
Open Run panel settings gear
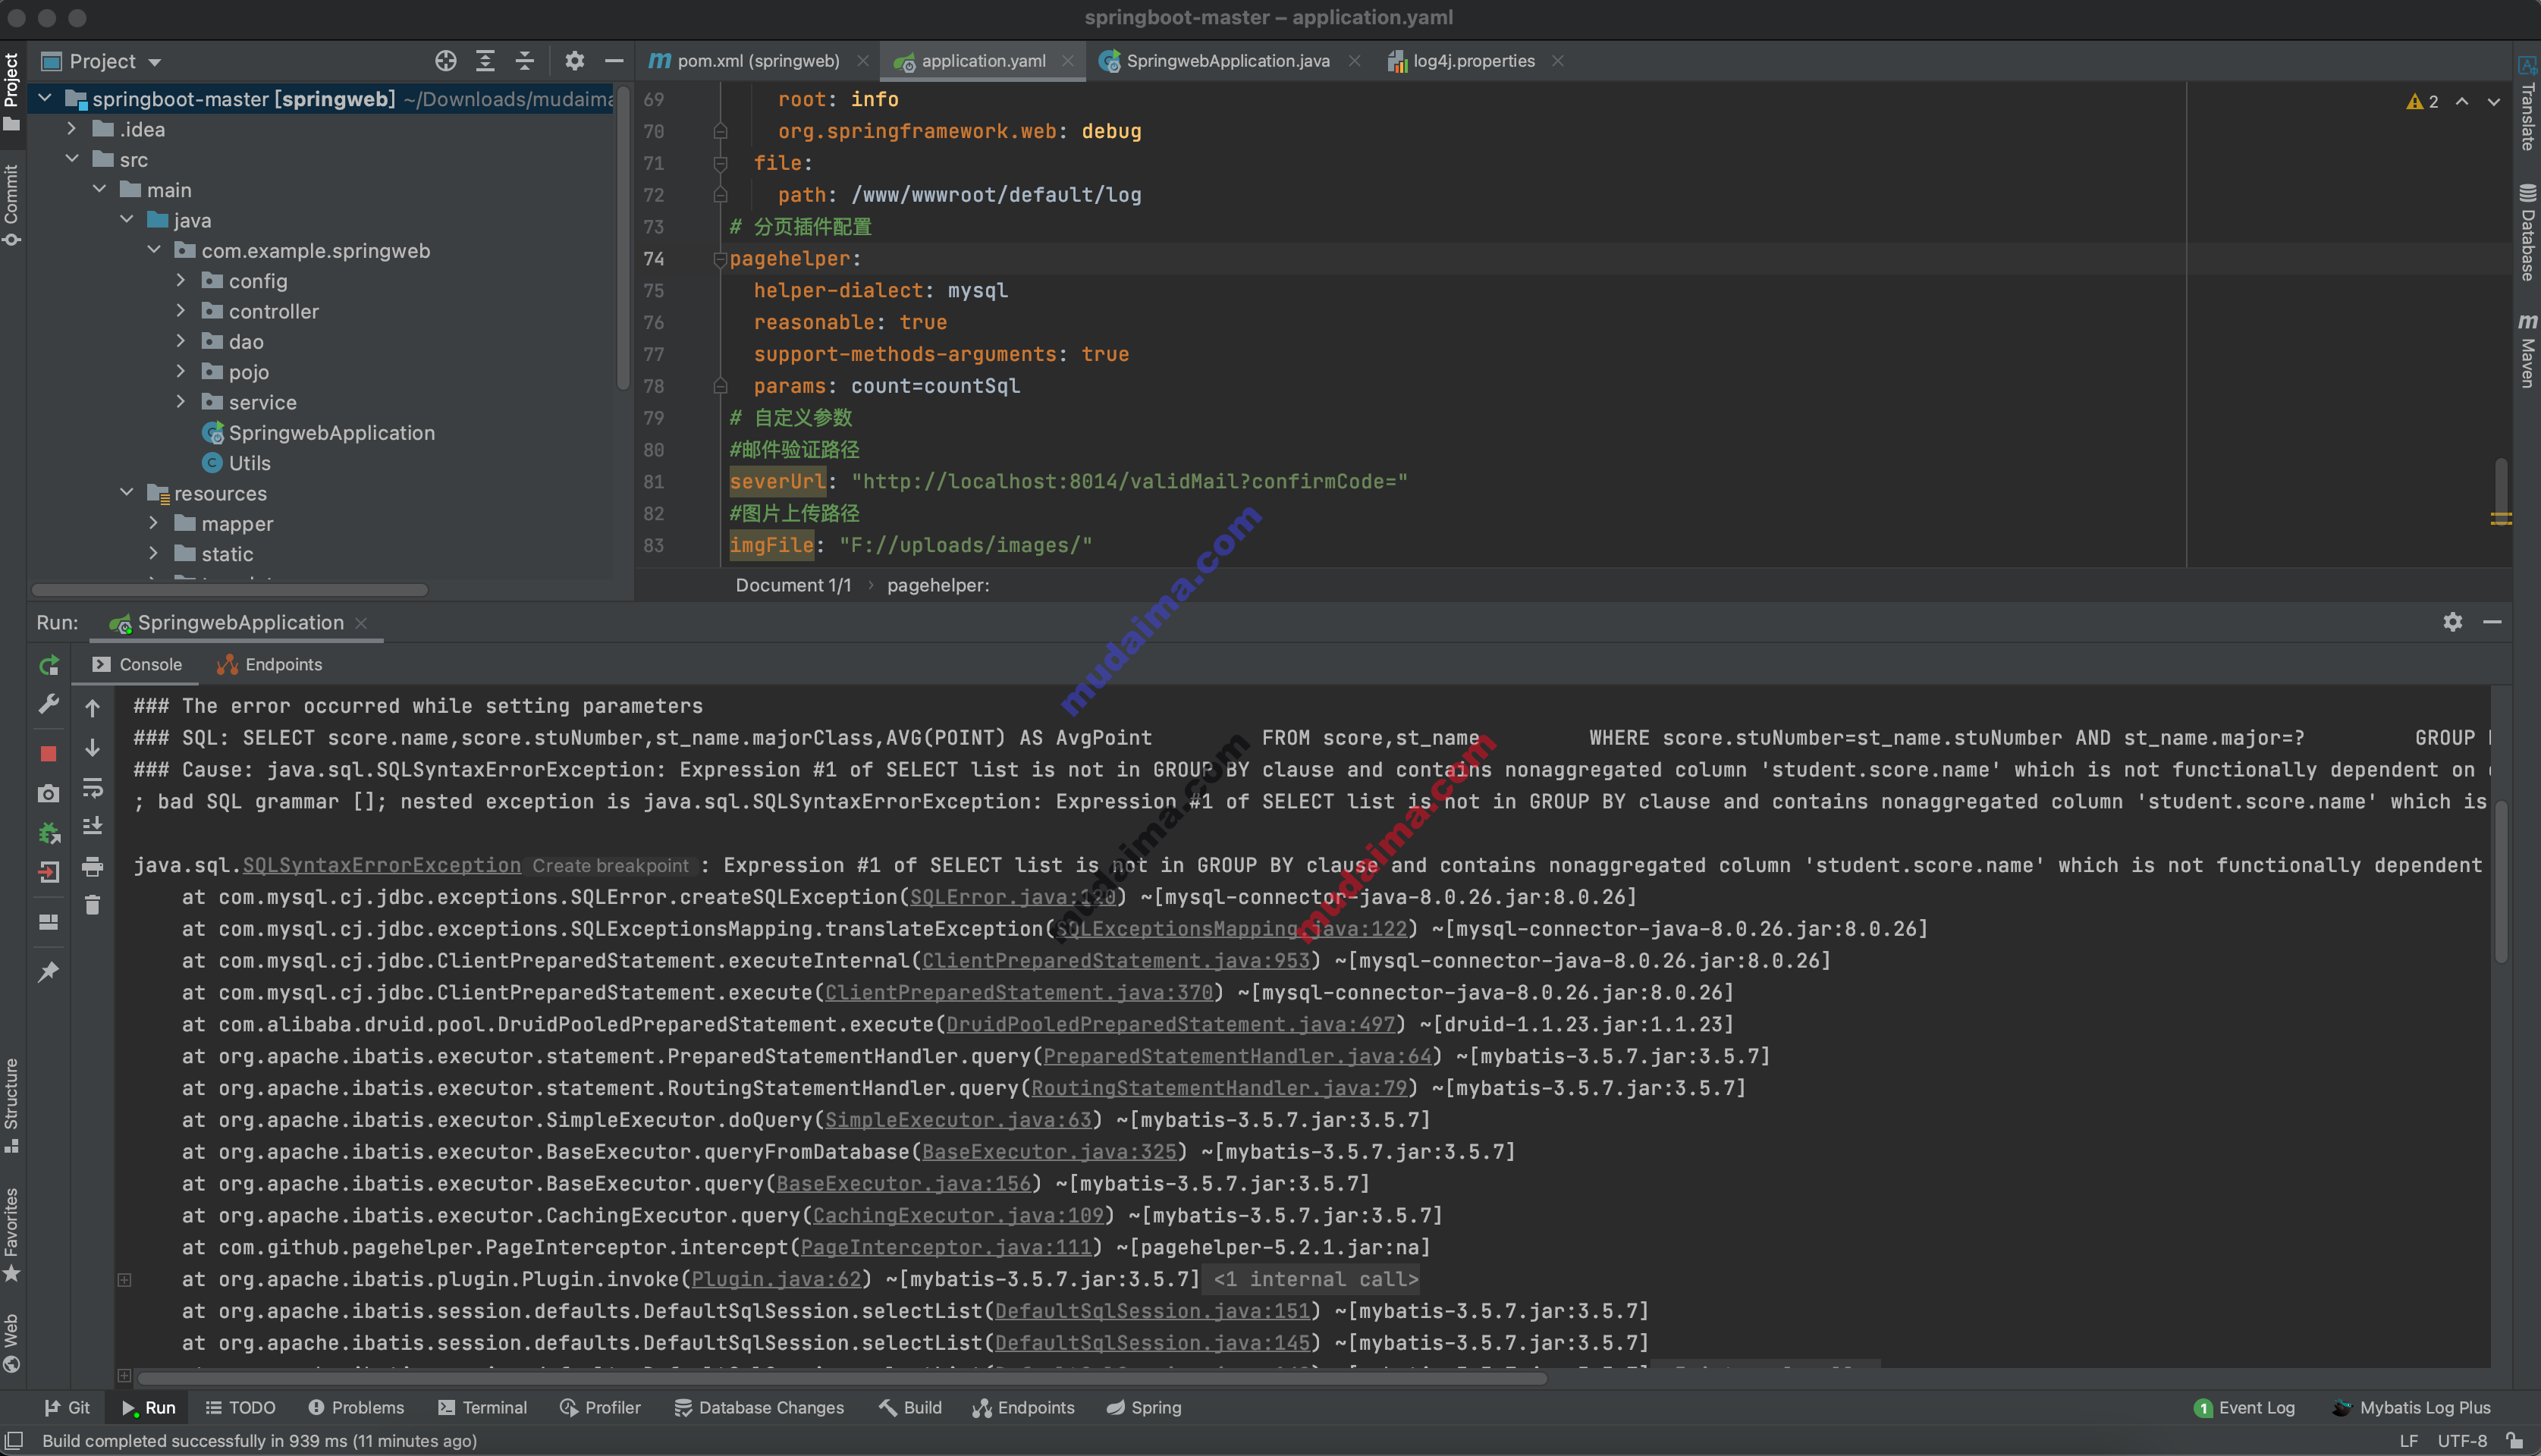pyautogui.click(x=2452, y=622)
